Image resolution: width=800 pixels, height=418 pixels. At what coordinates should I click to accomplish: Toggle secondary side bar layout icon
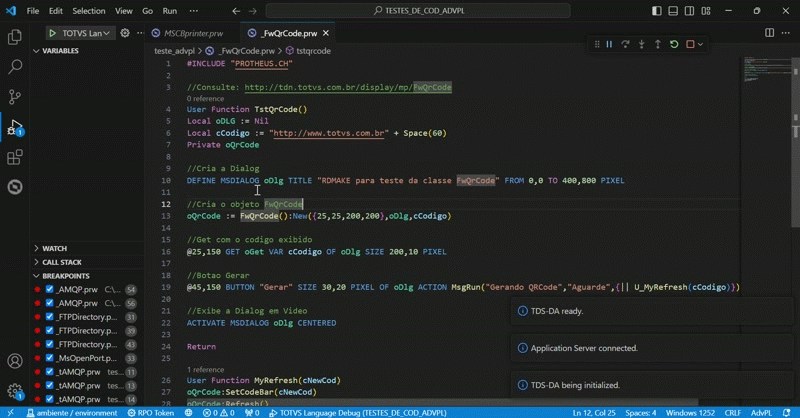pyautogui.click(x=689, y=11)
